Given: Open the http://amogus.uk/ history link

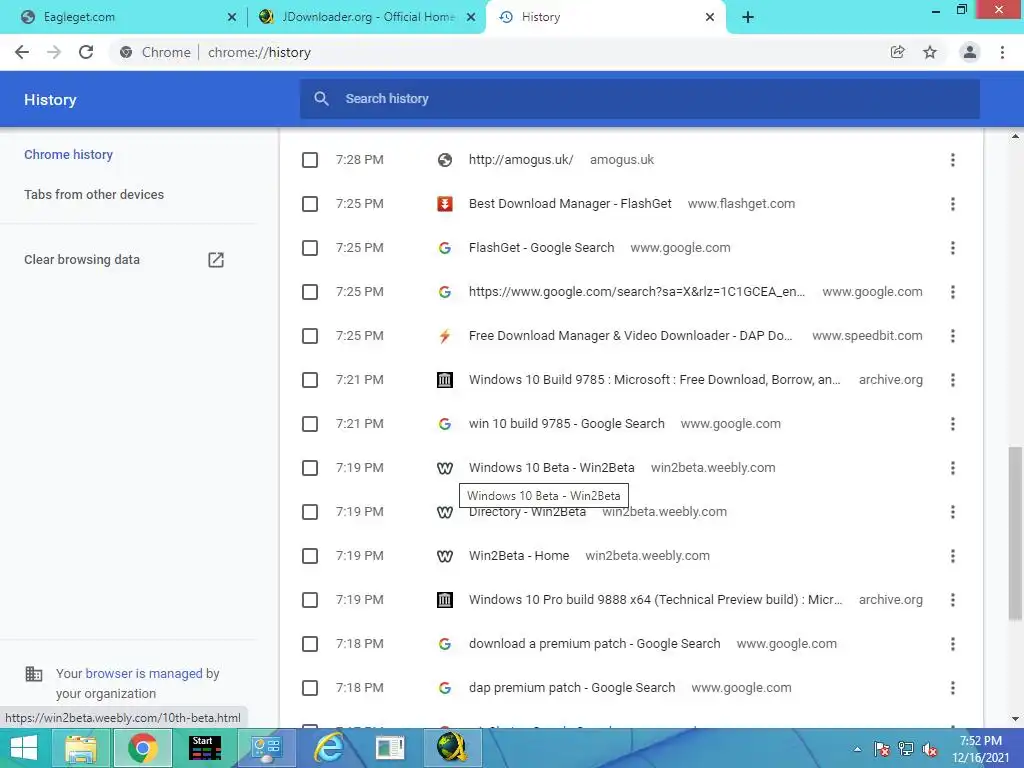Looking at the screenshot, I should 521,160.
